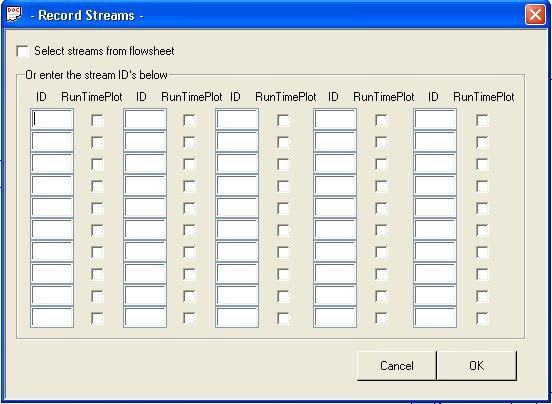The width and height of the screenshot is (552, 404).
Task: Click the top ID field in second column
Action: pyautogui.click(x=145, y=119)
